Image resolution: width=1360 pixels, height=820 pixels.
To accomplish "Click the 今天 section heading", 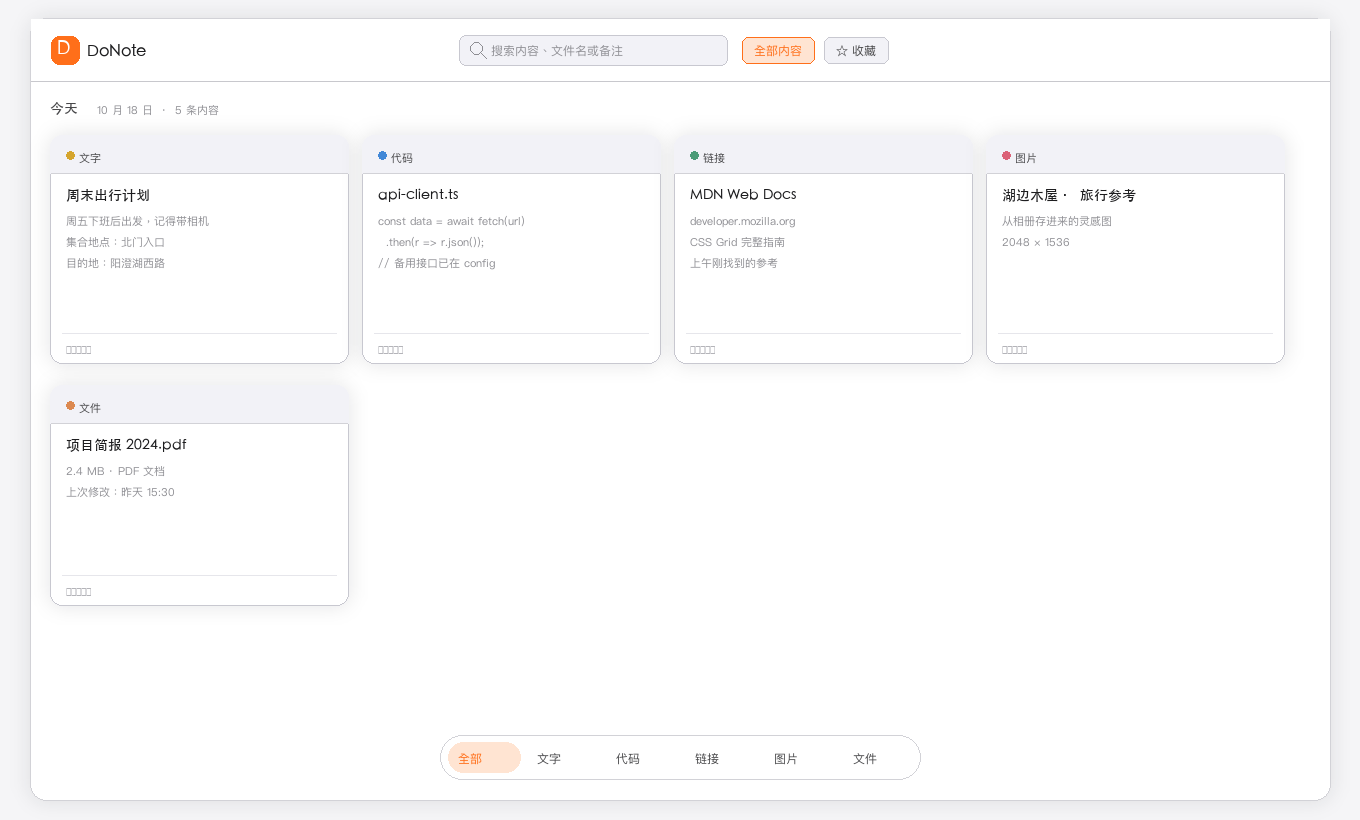I will pyautogui.click(x=64, y=108).
